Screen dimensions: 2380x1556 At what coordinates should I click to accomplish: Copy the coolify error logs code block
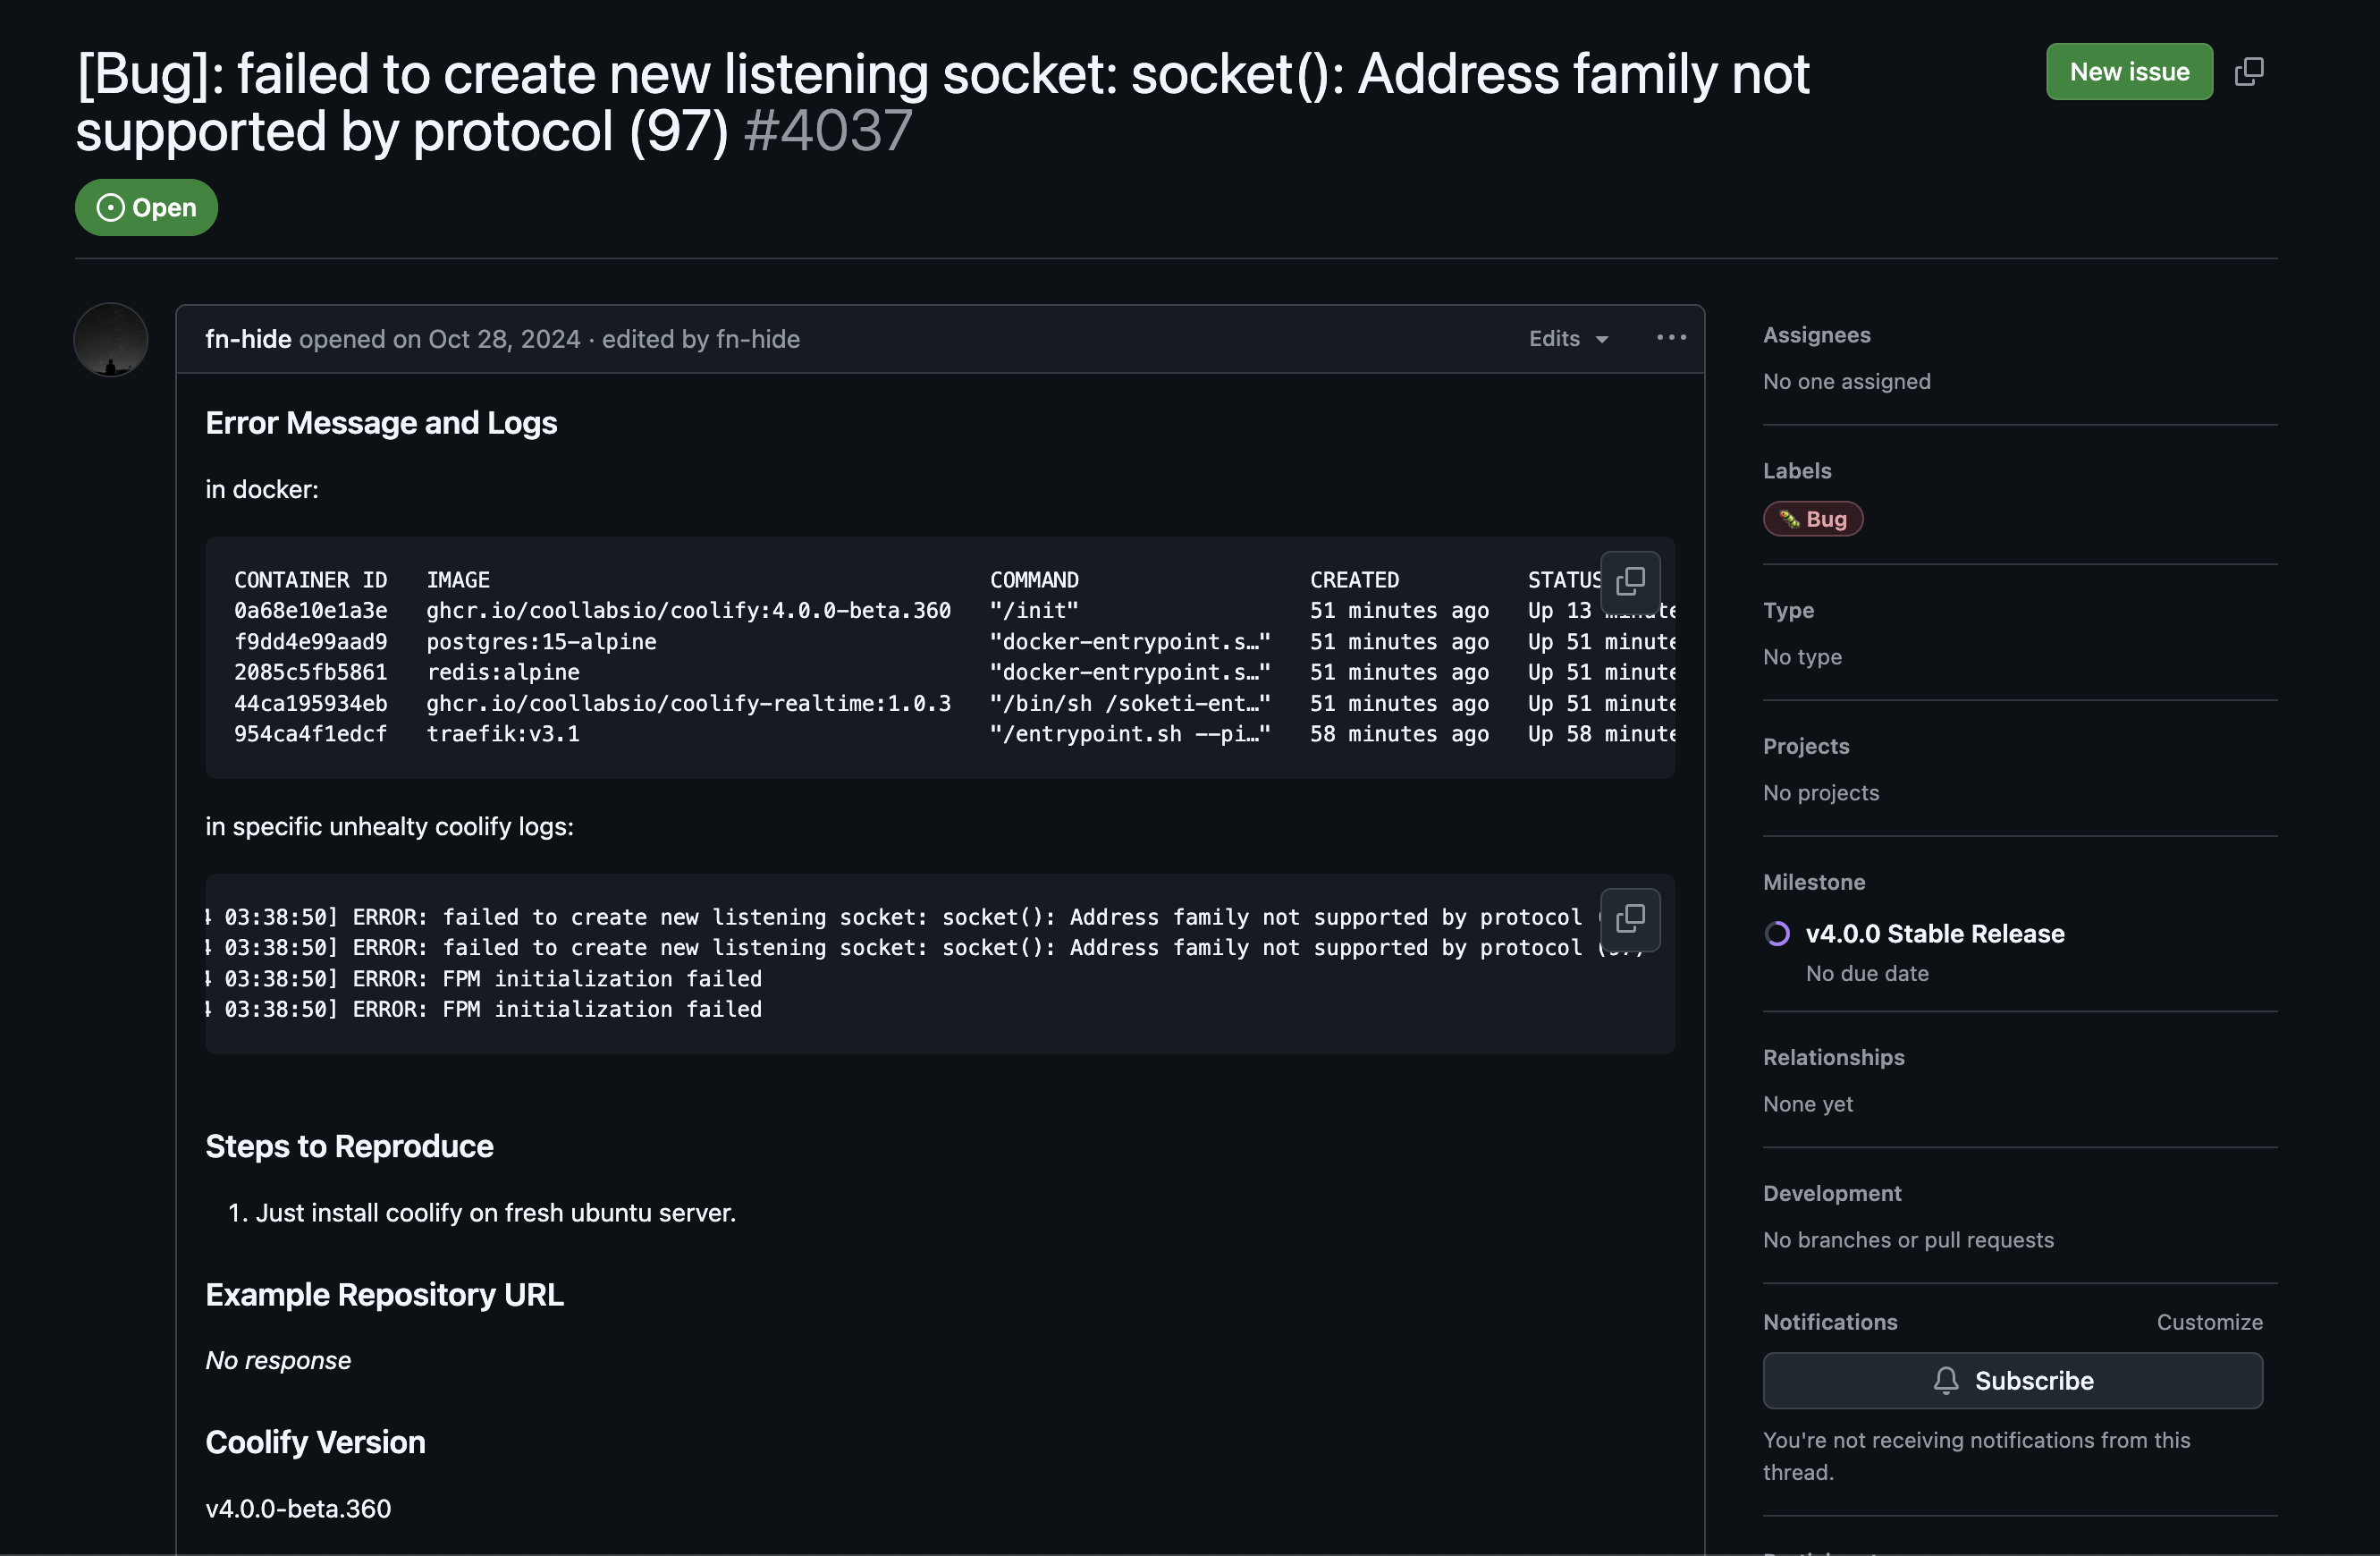point(1630,918)
